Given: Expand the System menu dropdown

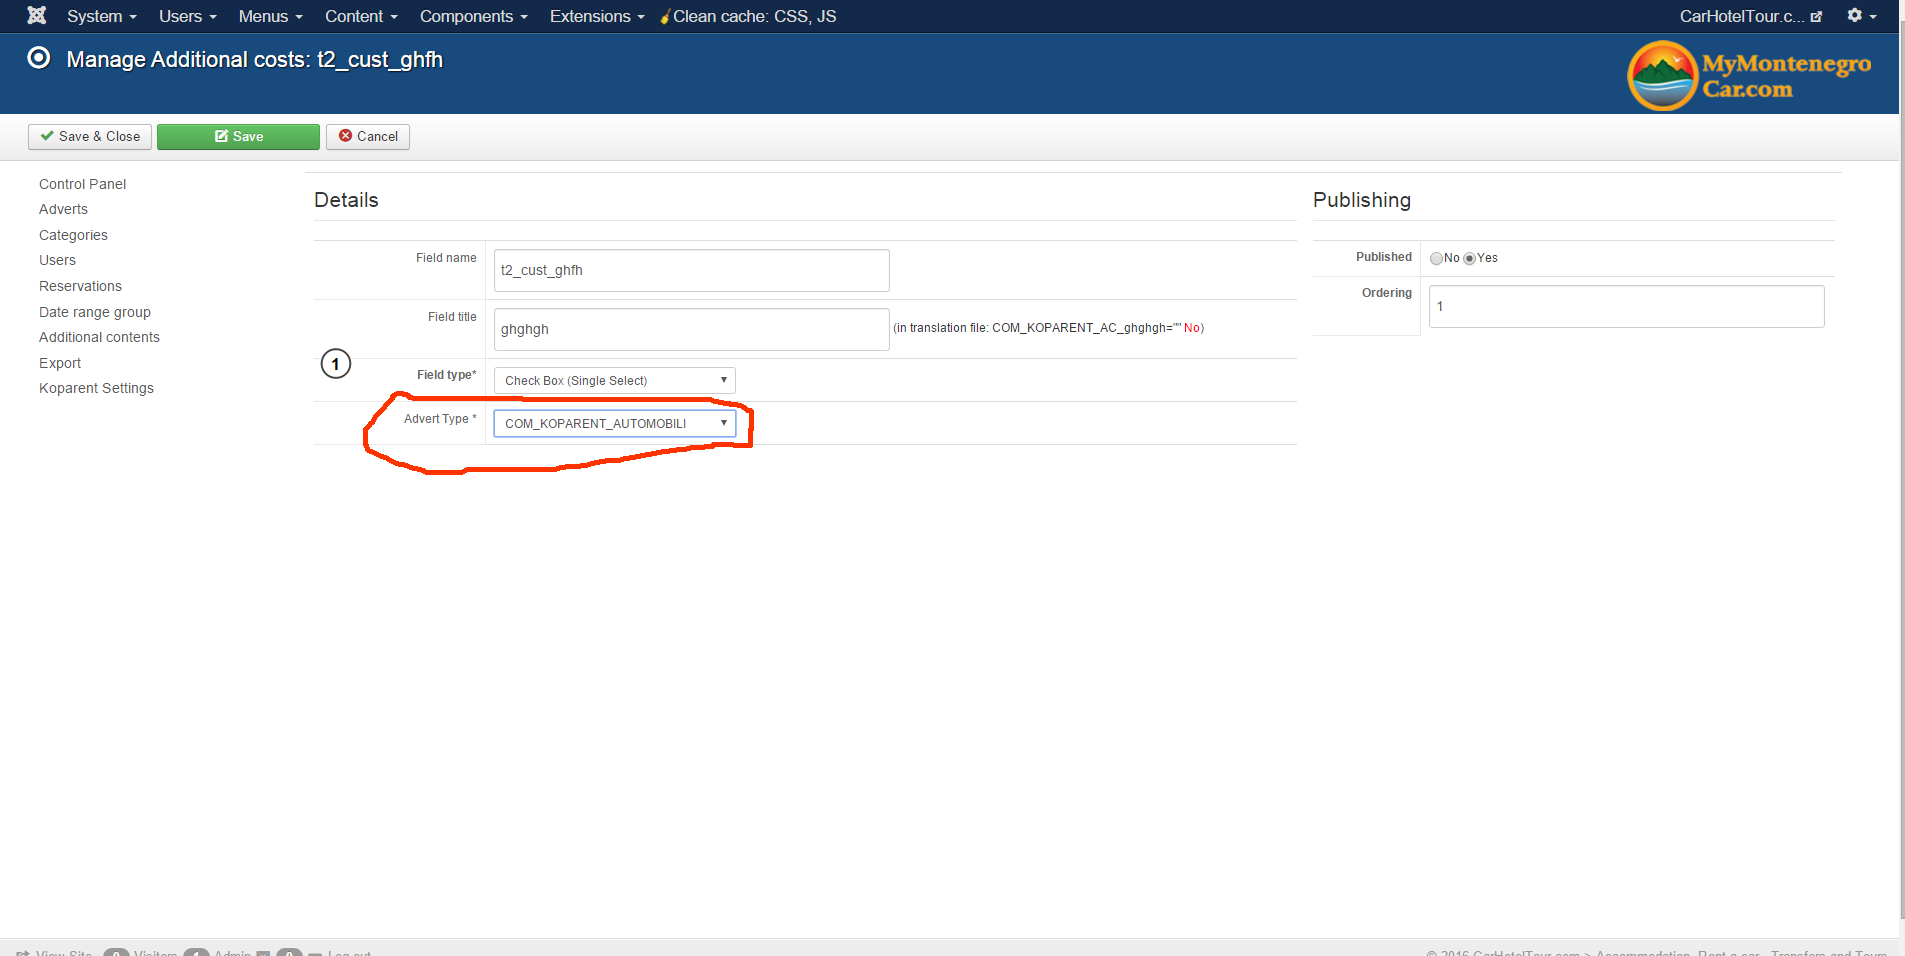Looking at the screenshot, I should coord(101,16).
